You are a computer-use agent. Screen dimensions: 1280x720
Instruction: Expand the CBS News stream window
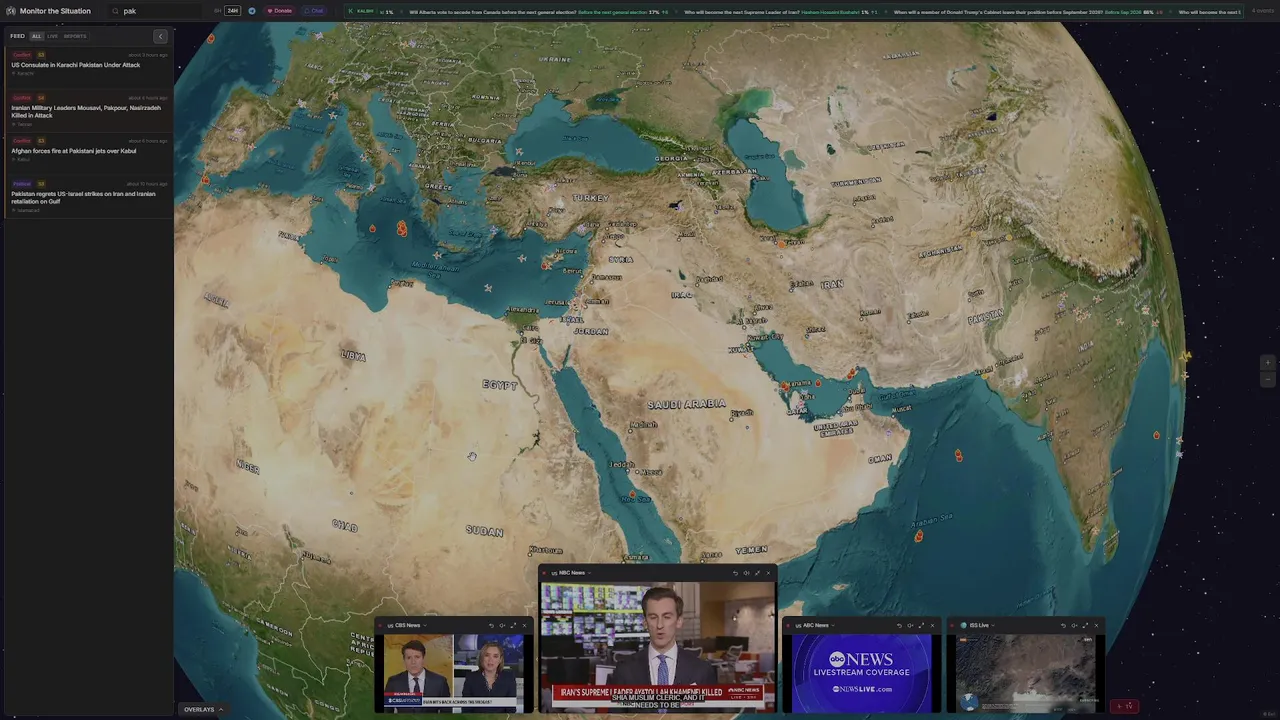[513, 625]
